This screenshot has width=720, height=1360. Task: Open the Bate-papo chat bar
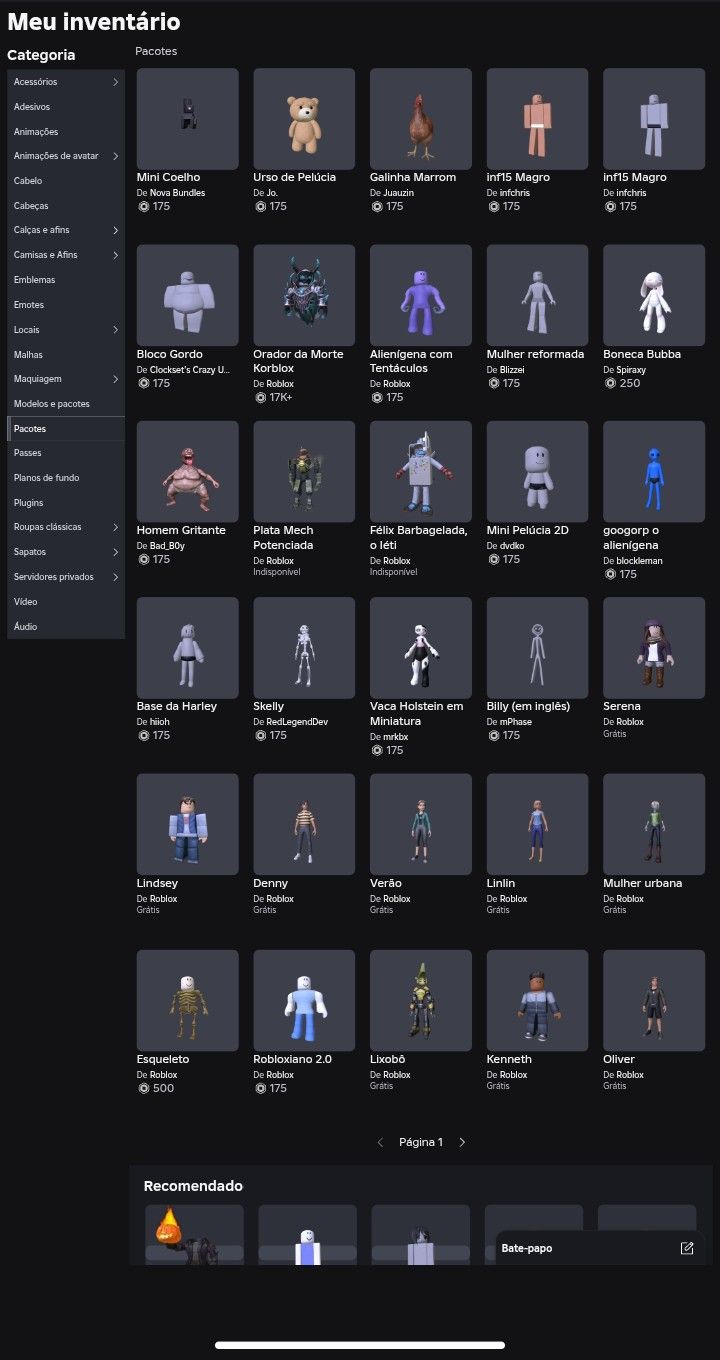(x=601, y=1248)
